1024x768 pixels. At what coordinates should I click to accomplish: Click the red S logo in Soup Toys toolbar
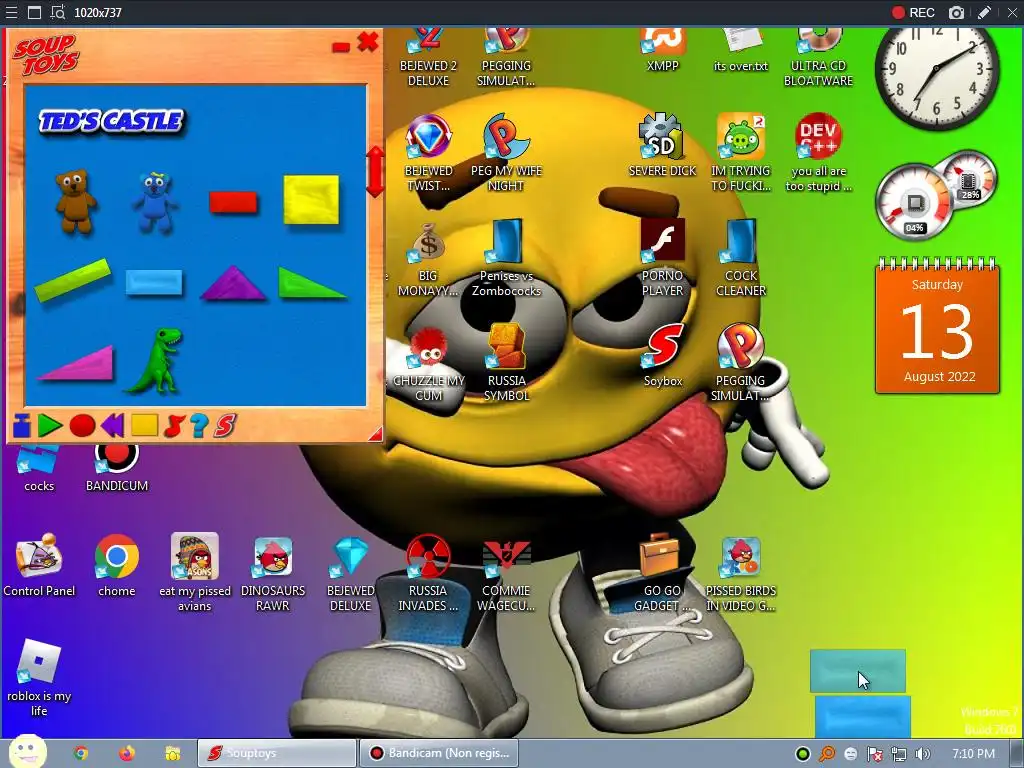click(225, 426)
